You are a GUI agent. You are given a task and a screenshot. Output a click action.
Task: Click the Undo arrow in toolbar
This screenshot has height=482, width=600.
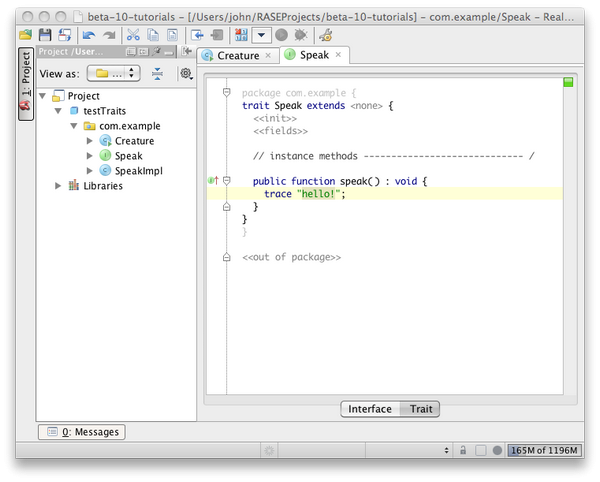click(x=90, y=35)
